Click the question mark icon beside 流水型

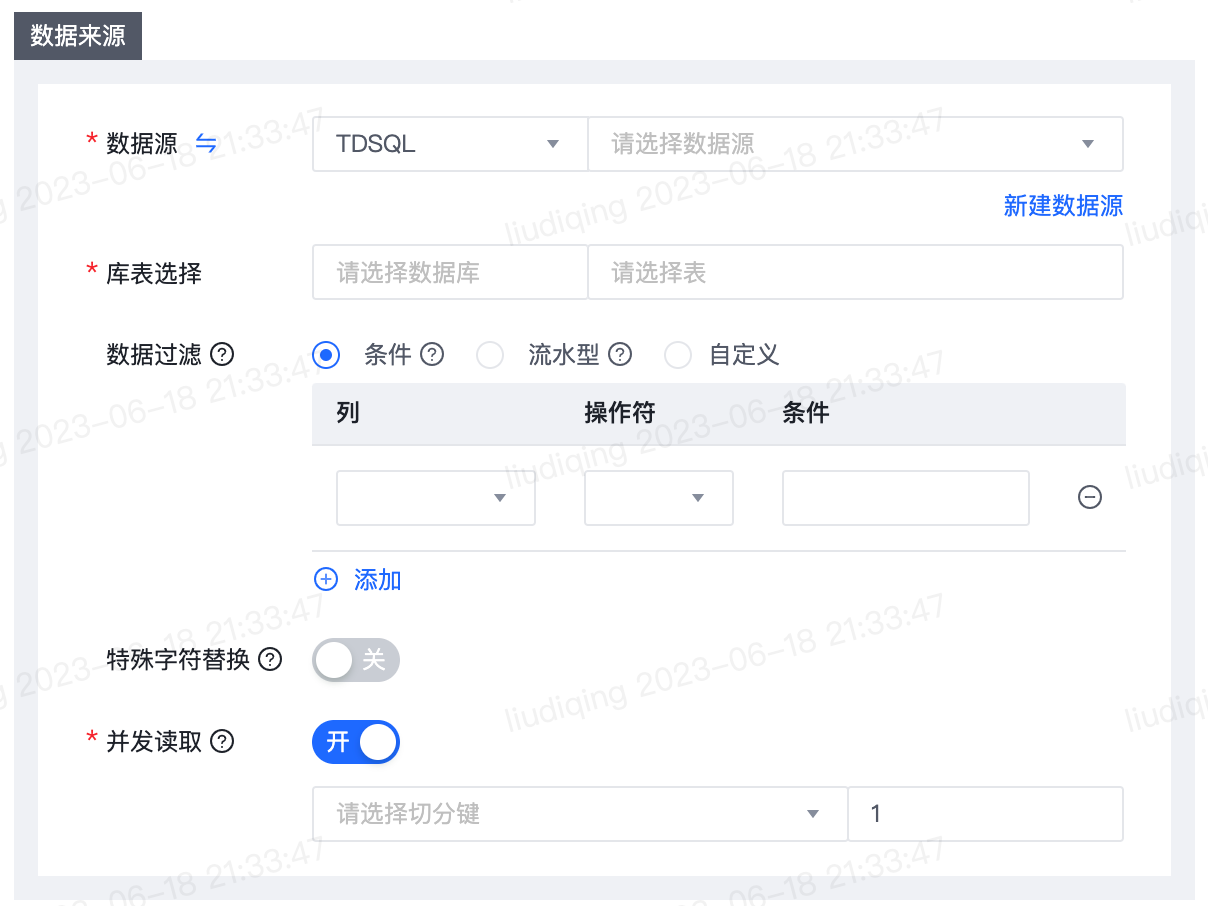pyautogui.click(x=620, y=354)
